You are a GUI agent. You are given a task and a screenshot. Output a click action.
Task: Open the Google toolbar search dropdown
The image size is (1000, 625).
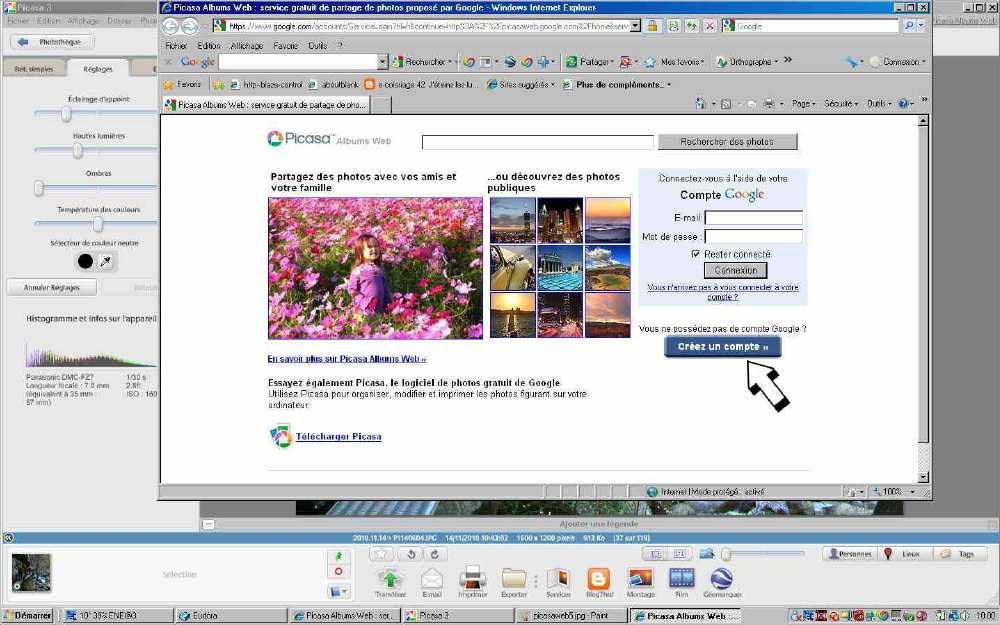[x=383, y=62]
